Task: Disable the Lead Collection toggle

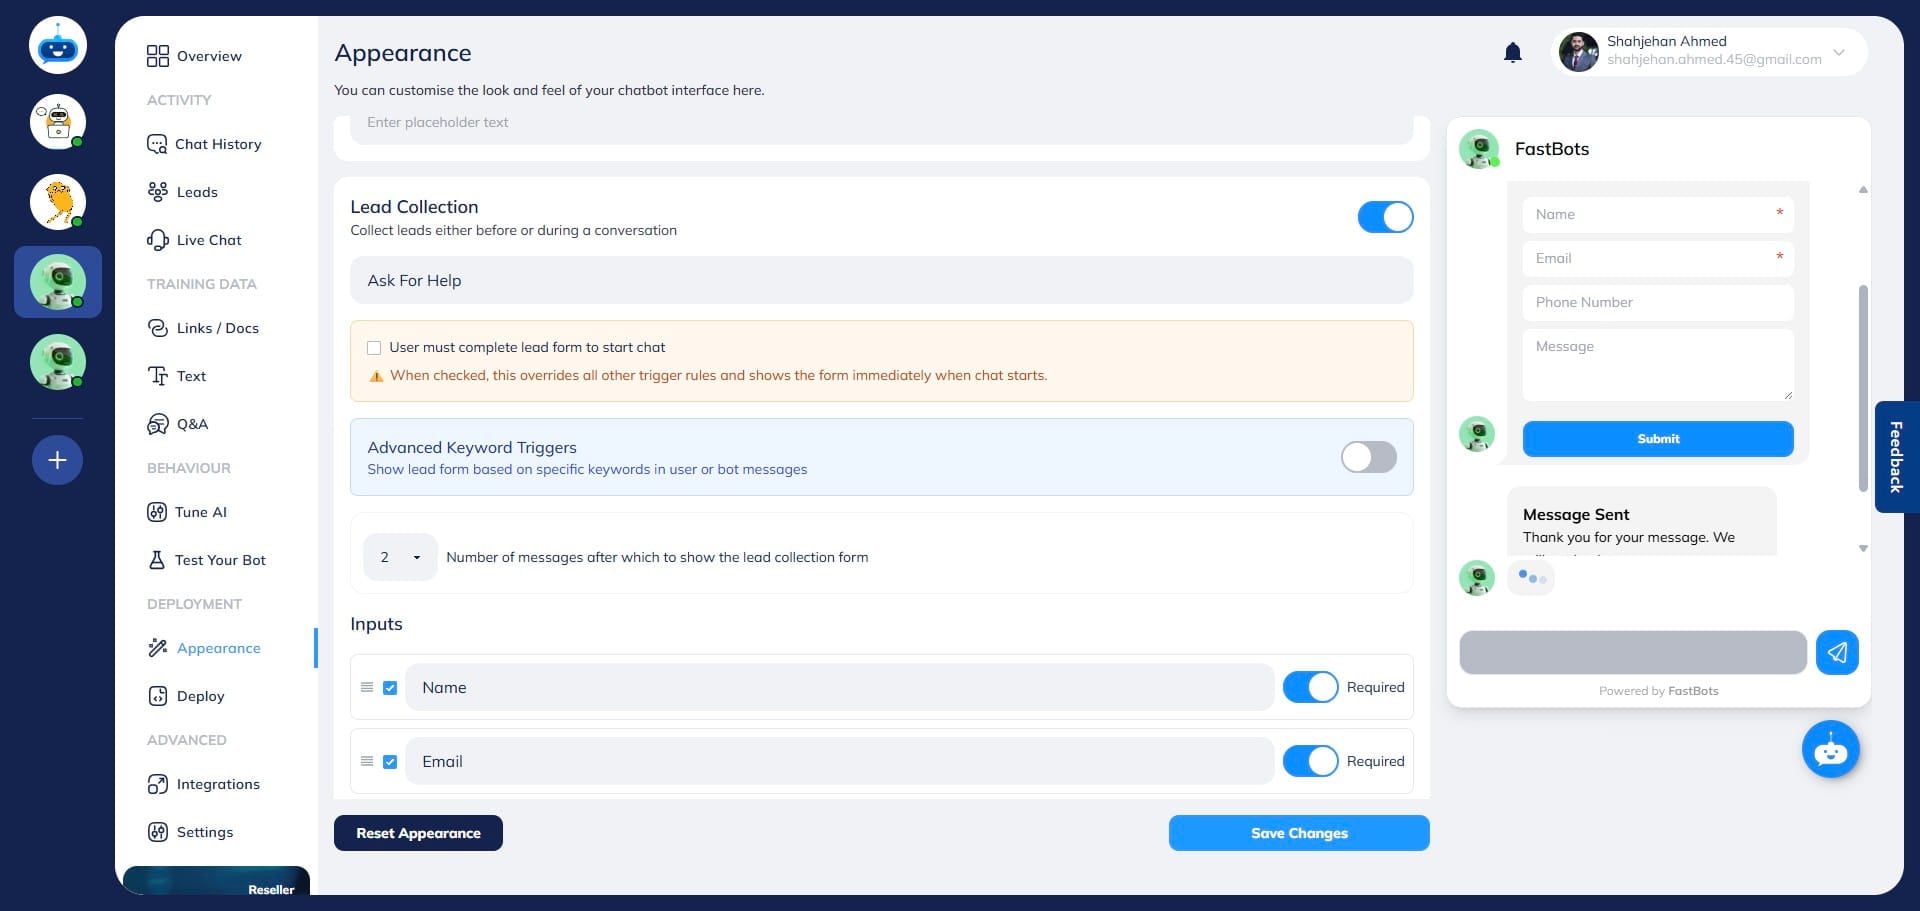Action: pyautogui.click(x=1385, y=217)
